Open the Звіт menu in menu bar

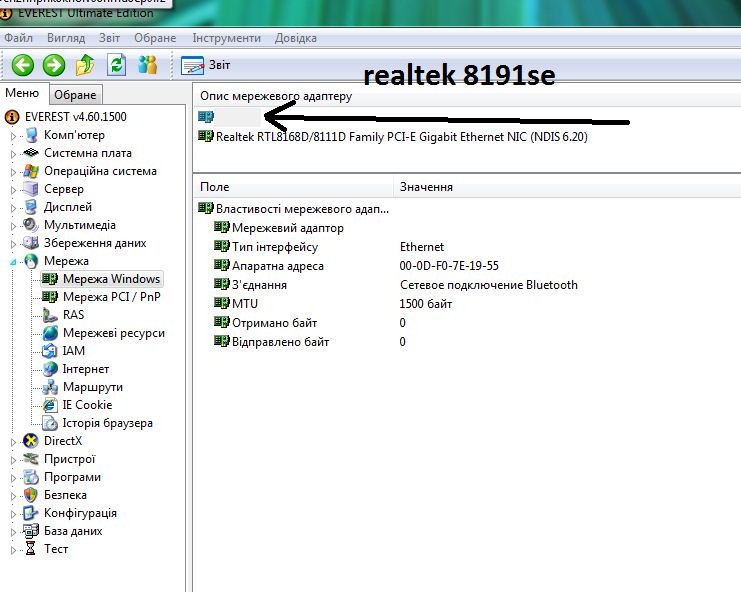coord(109,38)
